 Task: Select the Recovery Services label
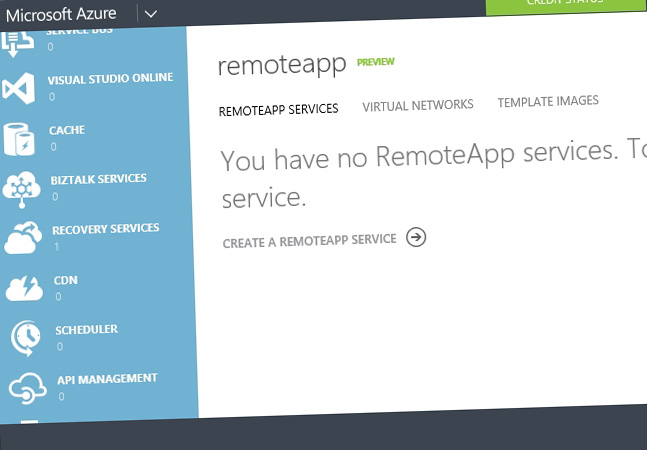pos(106,229)
